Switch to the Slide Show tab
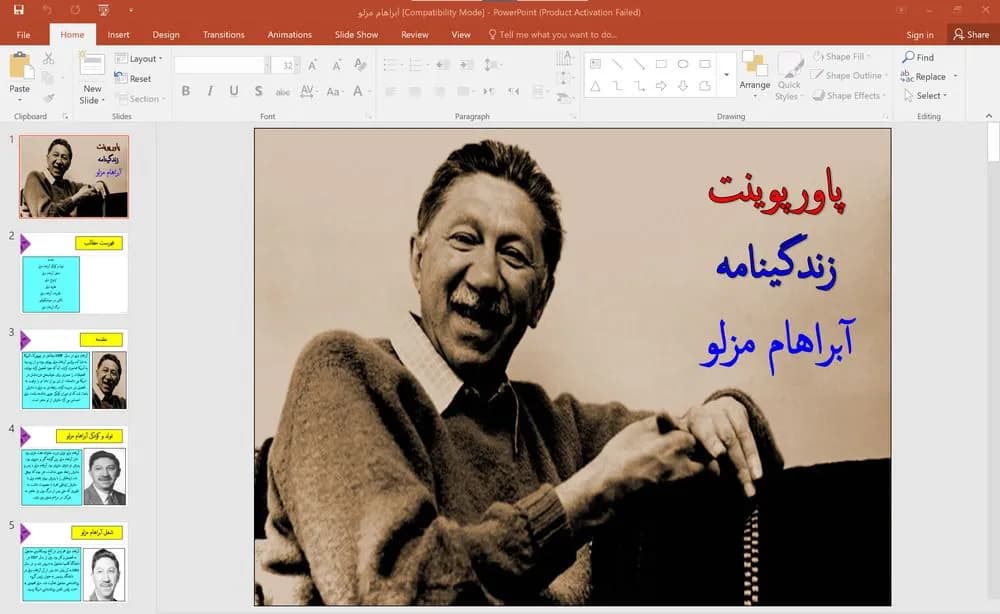This screenshot has height=614, width=1000. pos(356,34)
